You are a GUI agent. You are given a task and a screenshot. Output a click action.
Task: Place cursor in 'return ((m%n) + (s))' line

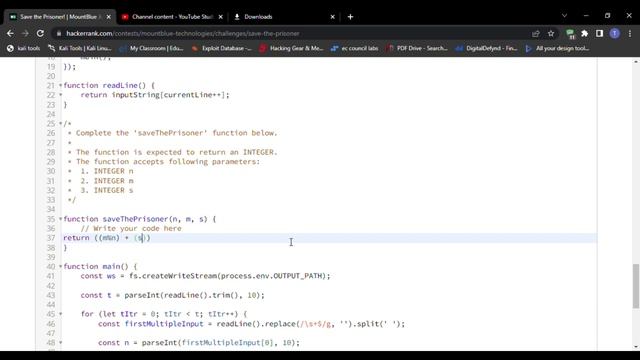(x=107, y=238)
